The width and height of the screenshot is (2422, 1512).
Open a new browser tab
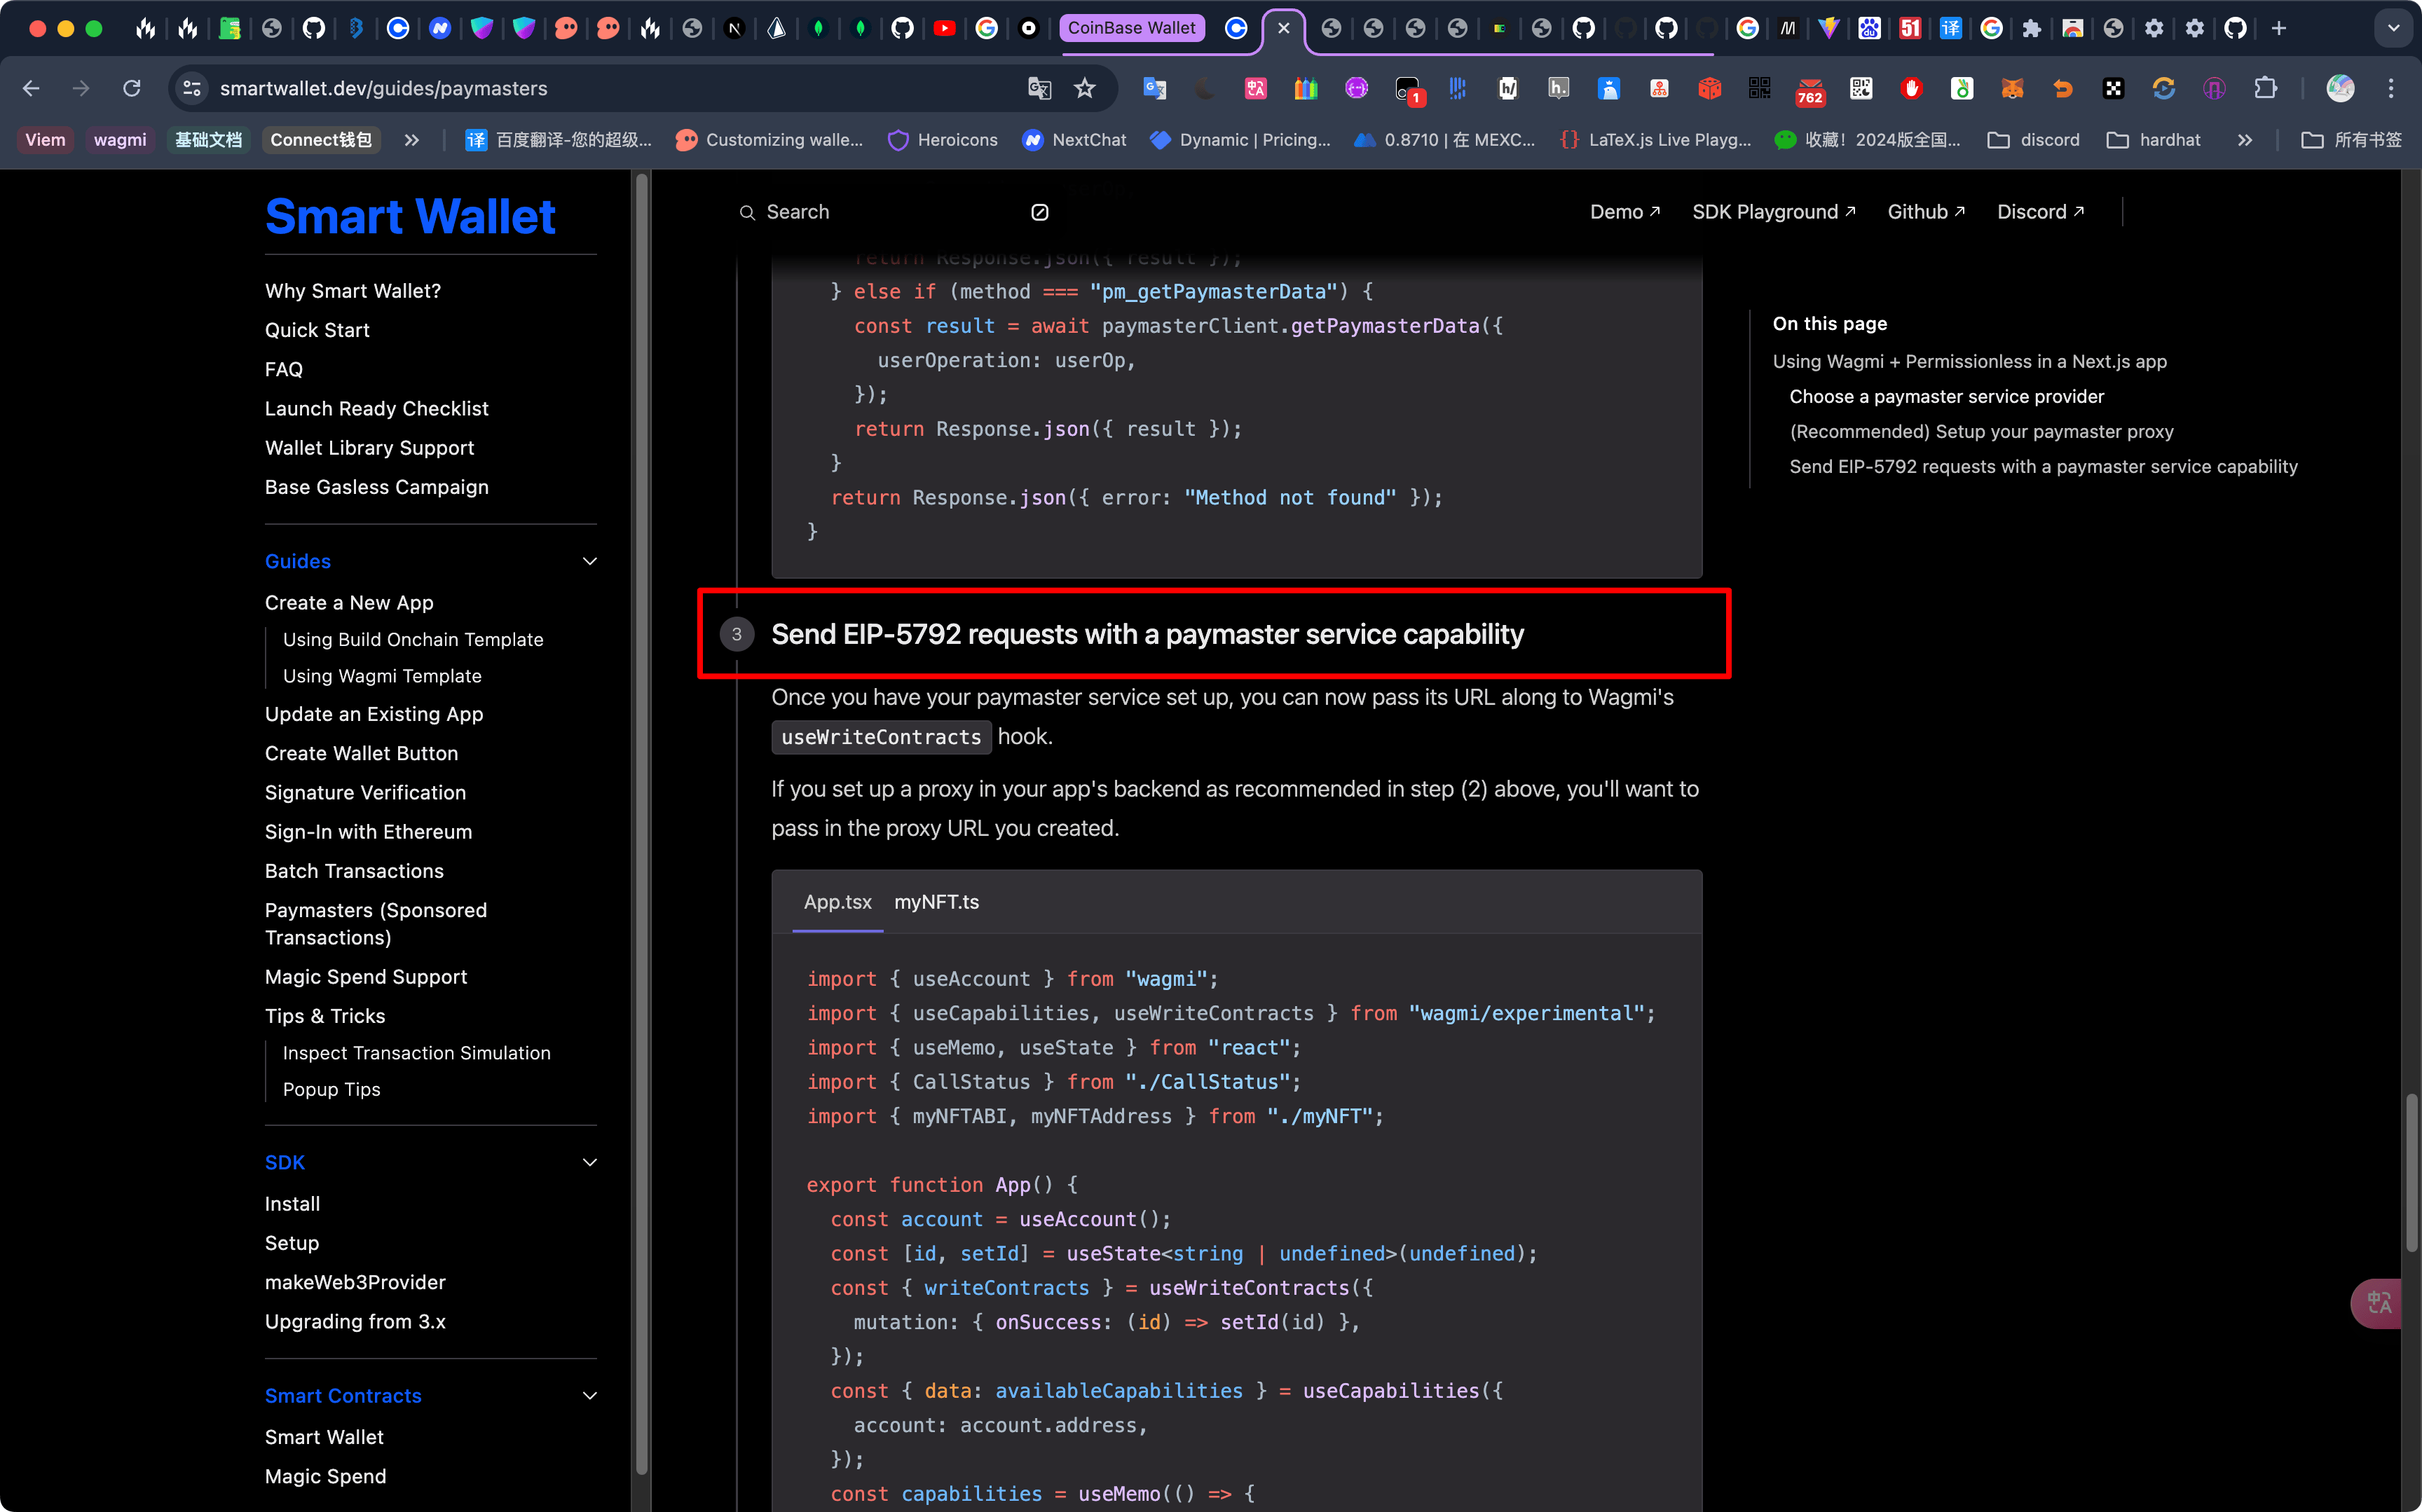pos(2279,28)
